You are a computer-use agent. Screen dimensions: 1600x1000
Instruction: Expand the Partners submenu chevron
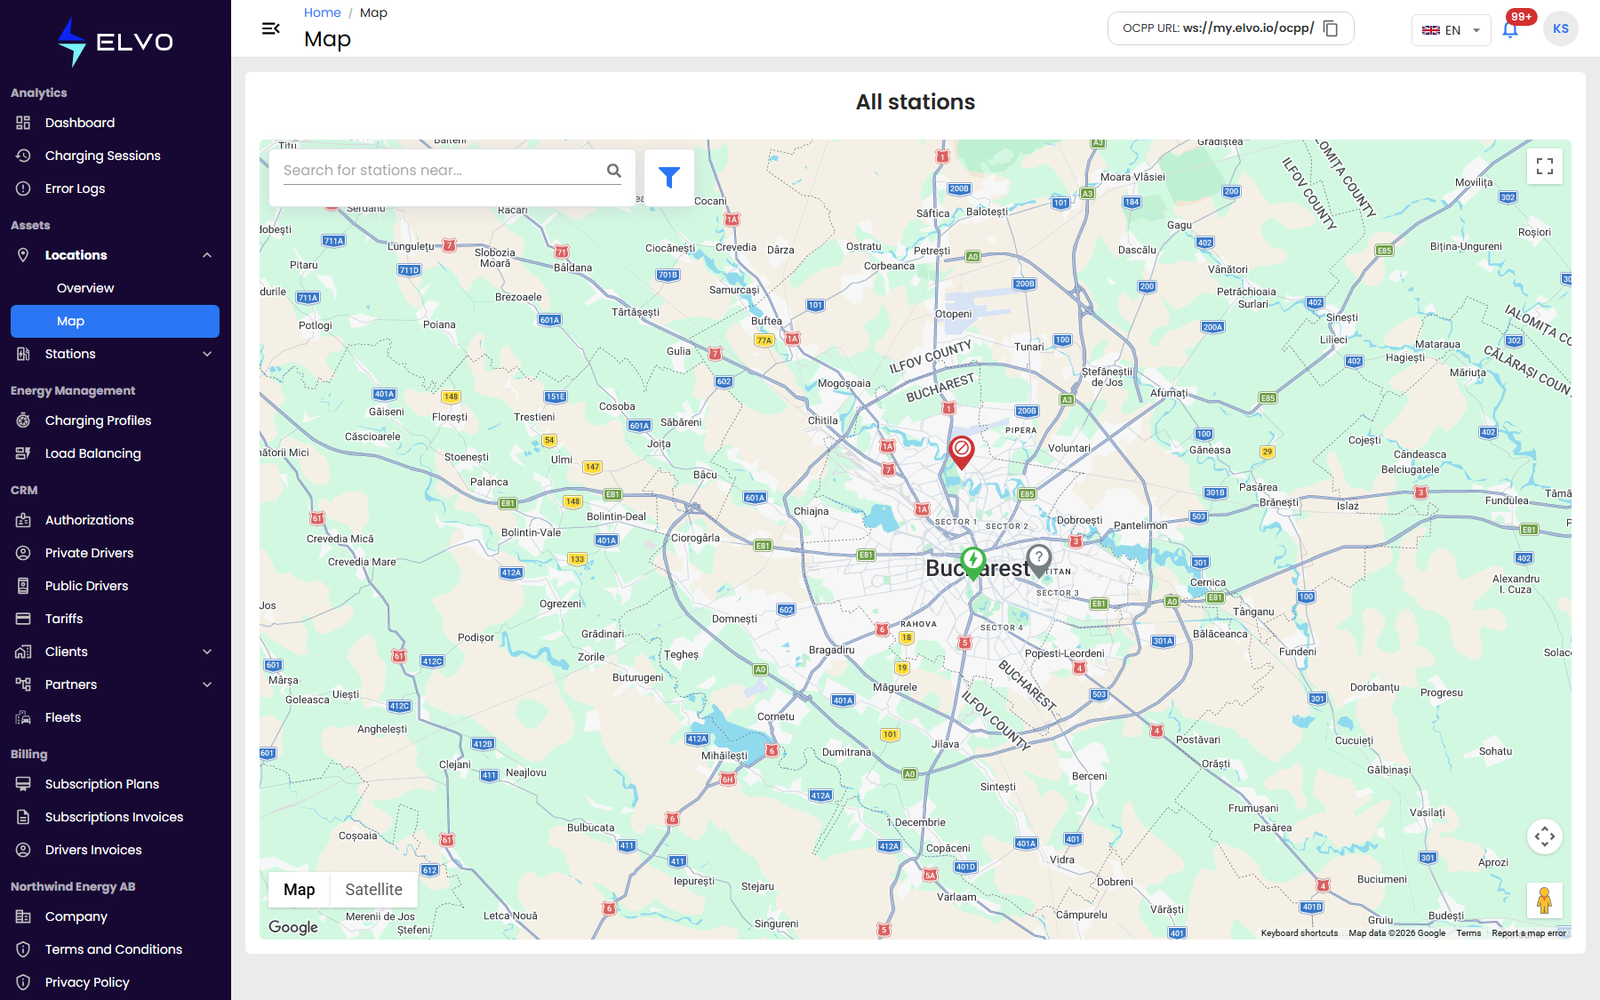click(x=207, y=685)
